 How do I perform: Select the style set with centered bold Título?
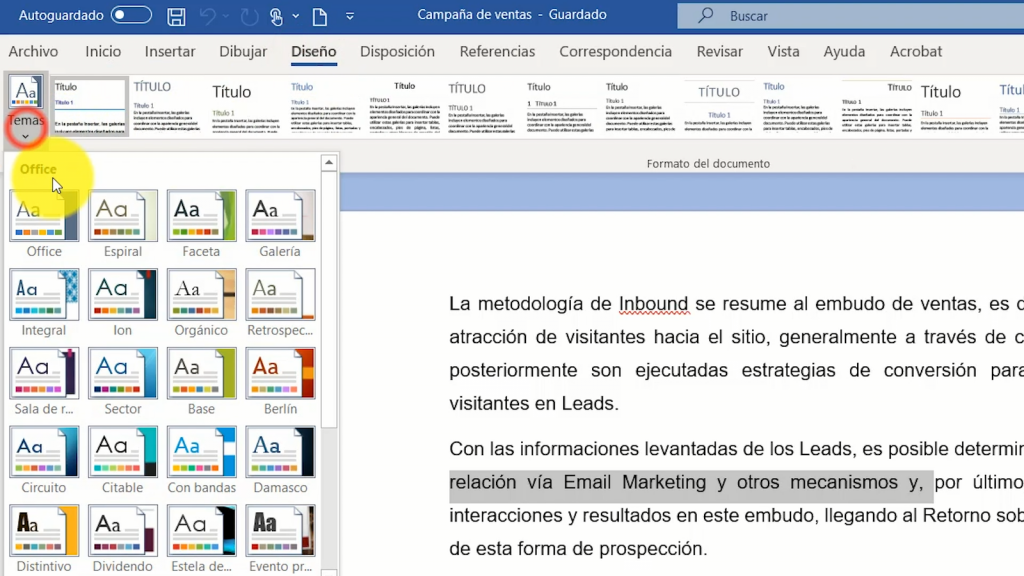click(x=404, y=106)
